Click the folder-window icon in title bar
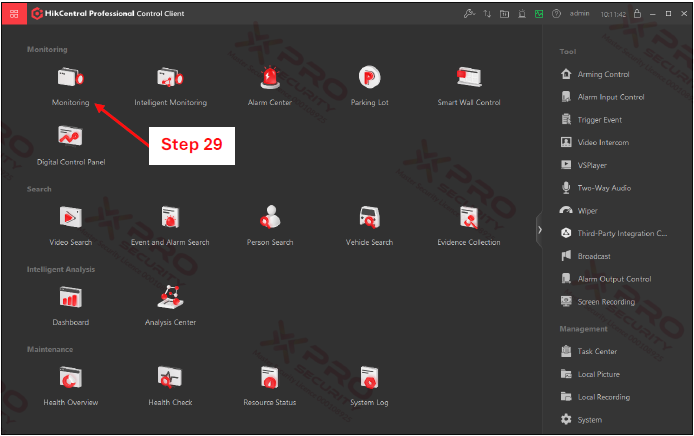Viewport: 694px width, 436px height. (505, 14)
